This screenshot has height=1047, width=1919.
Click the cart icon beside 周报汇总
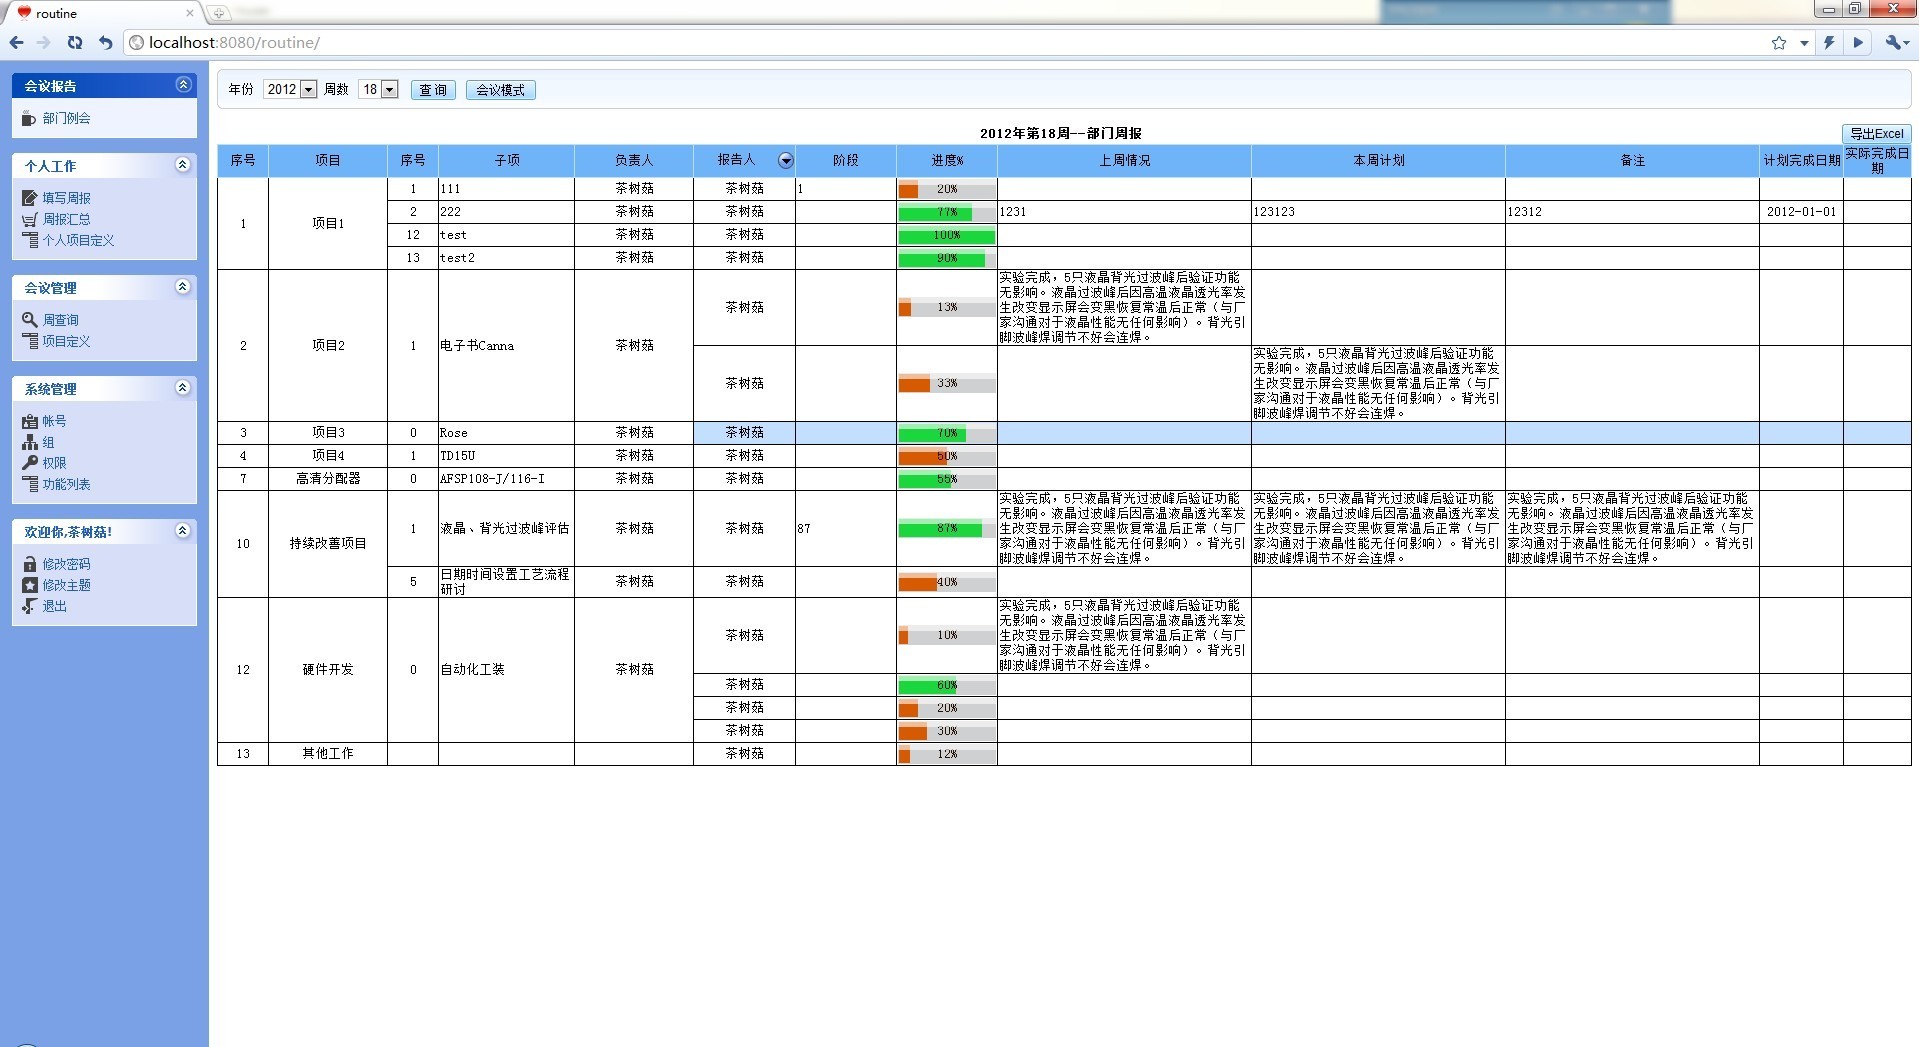pos(30,219)
